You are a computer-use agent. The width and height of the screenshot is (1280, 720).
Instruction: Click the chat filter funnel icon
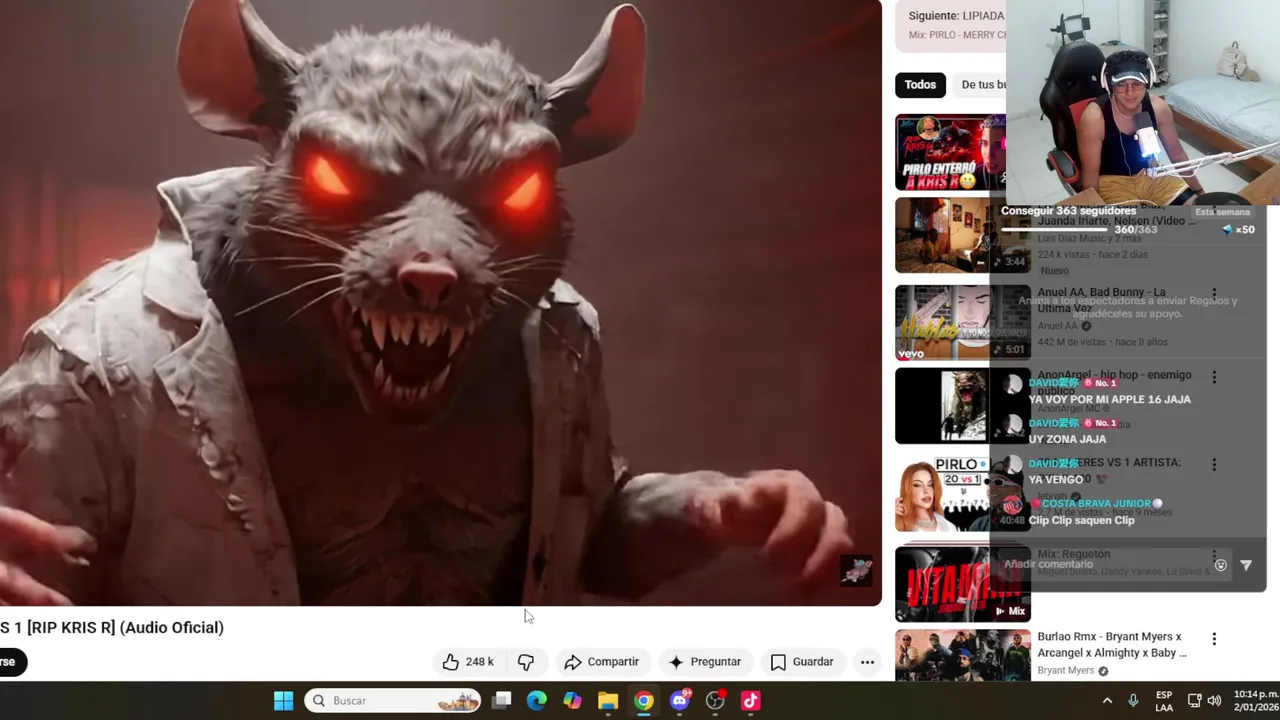click(x=1246, y=565)
